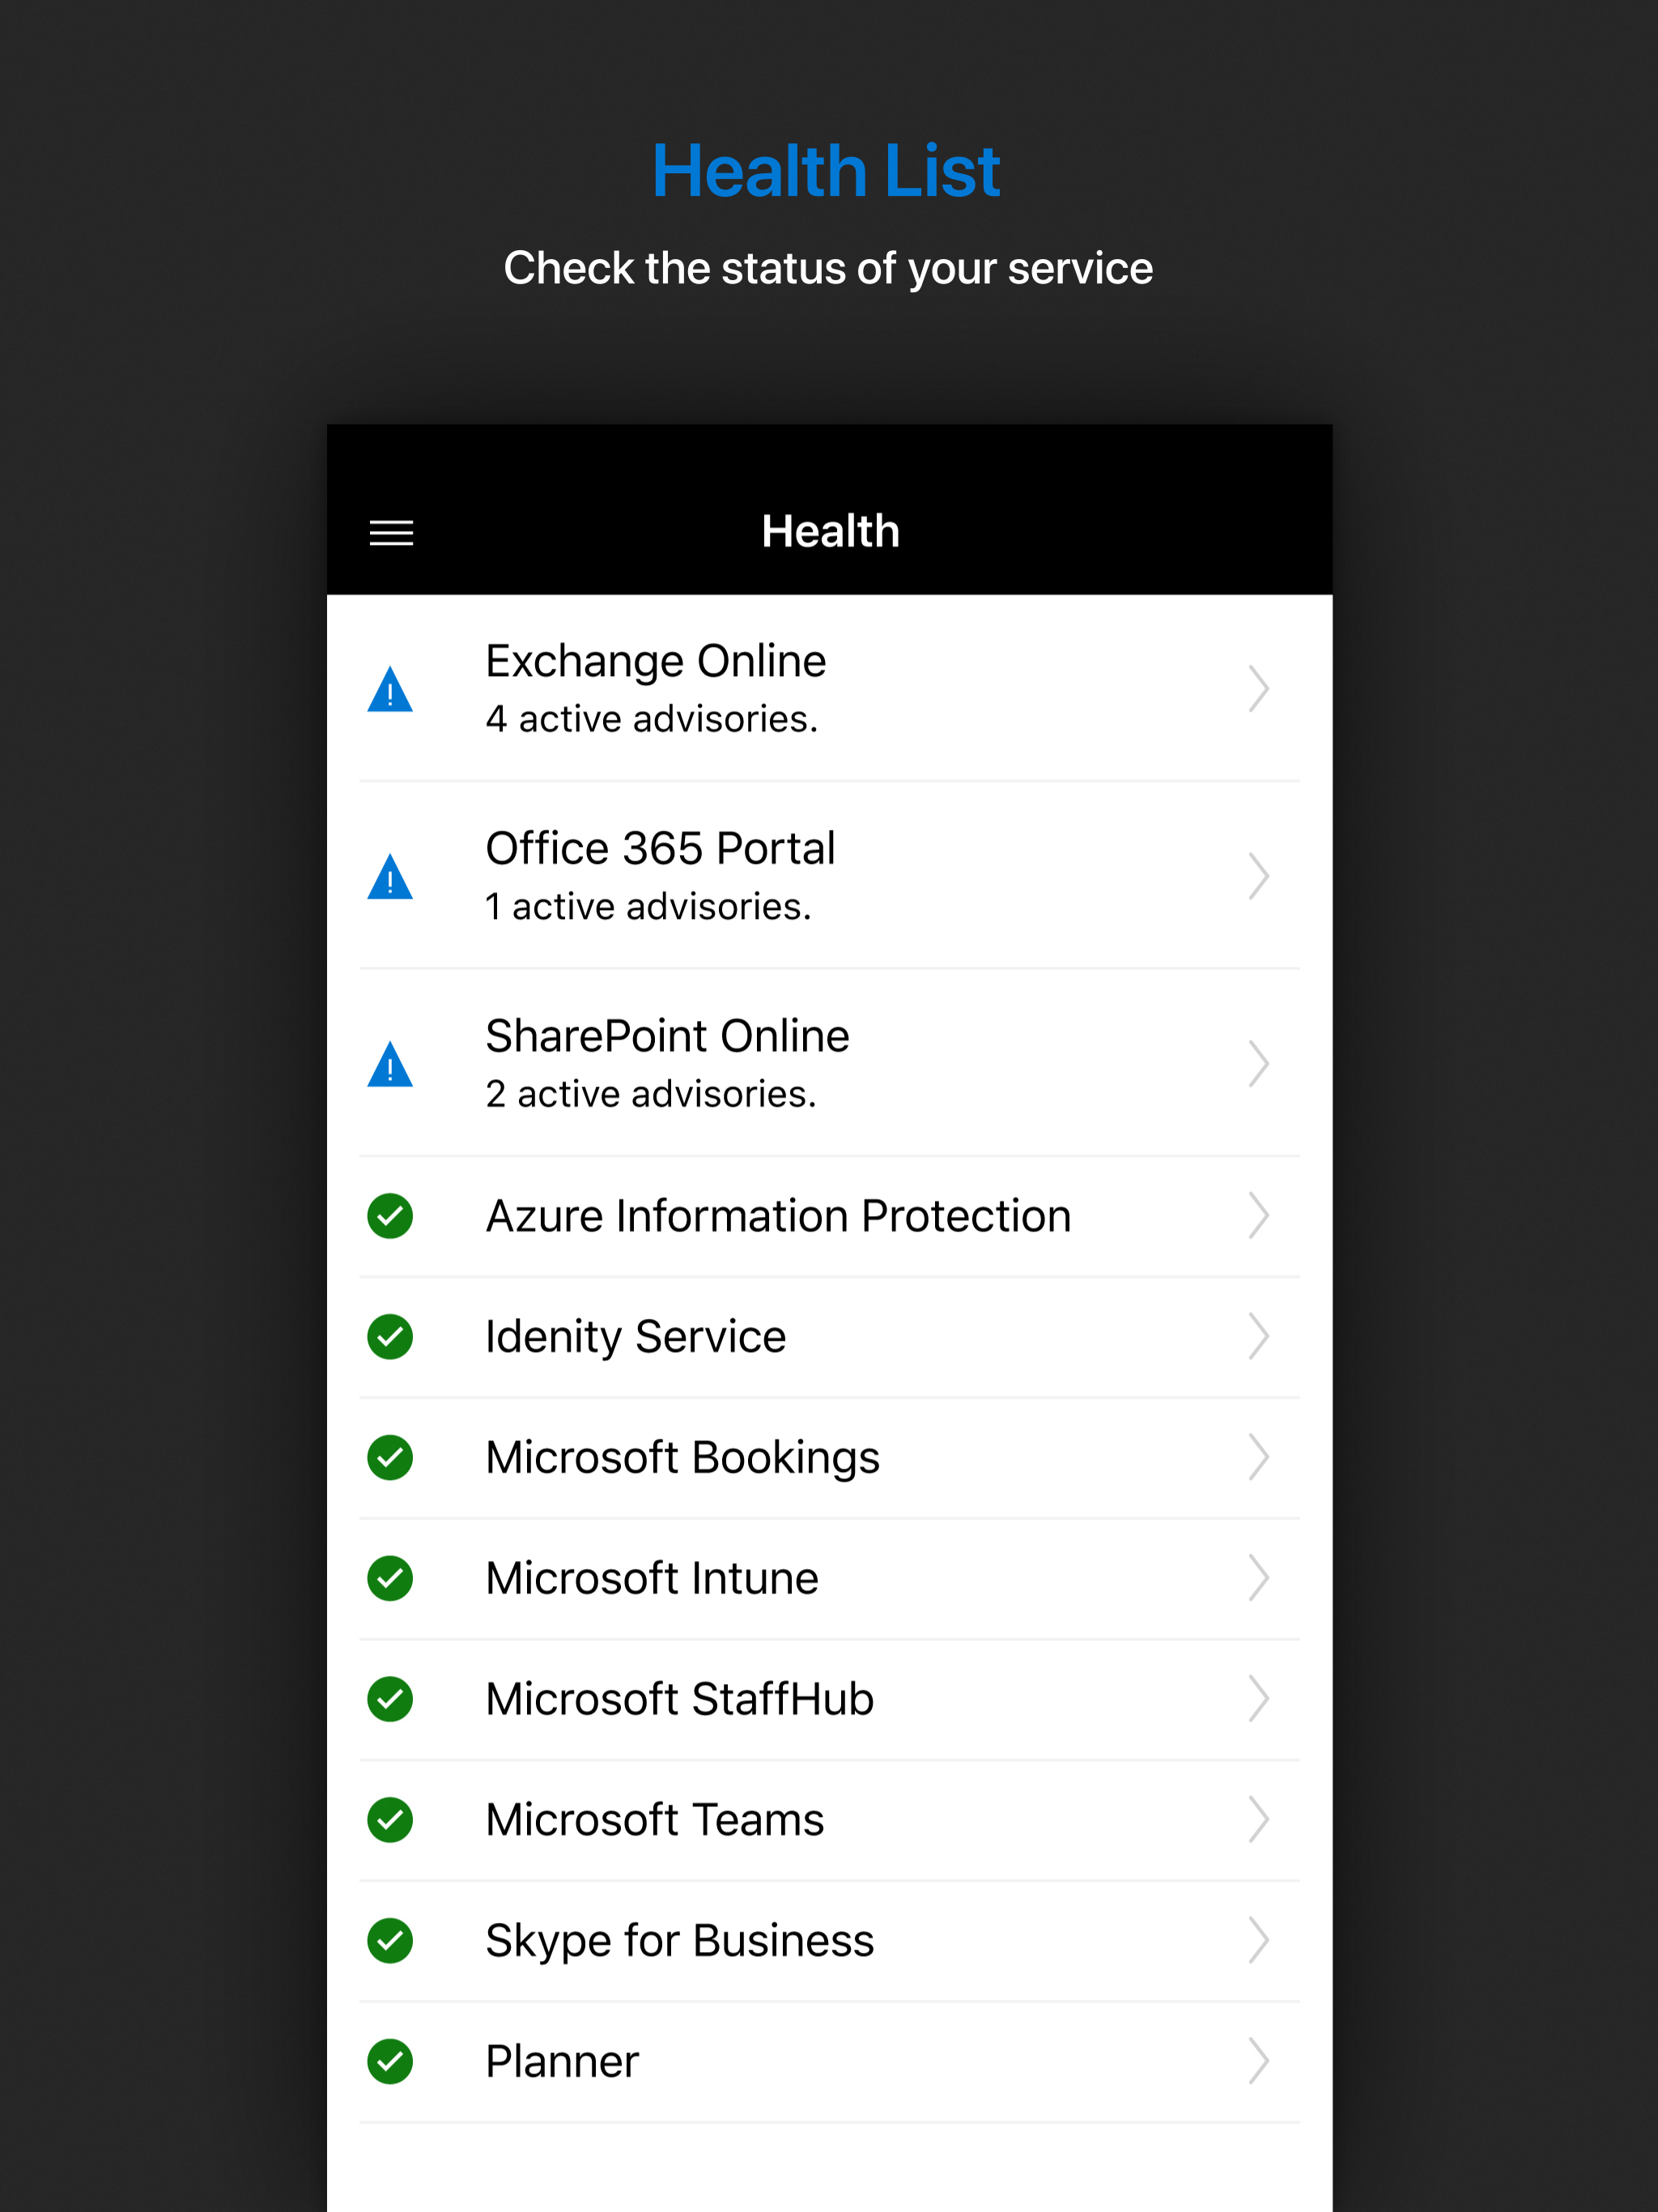This screenshot has width=1658, height=2212.
Task: Open Microsoft Teams health details
Action: pyautogui.click(x=654, y=1820)
